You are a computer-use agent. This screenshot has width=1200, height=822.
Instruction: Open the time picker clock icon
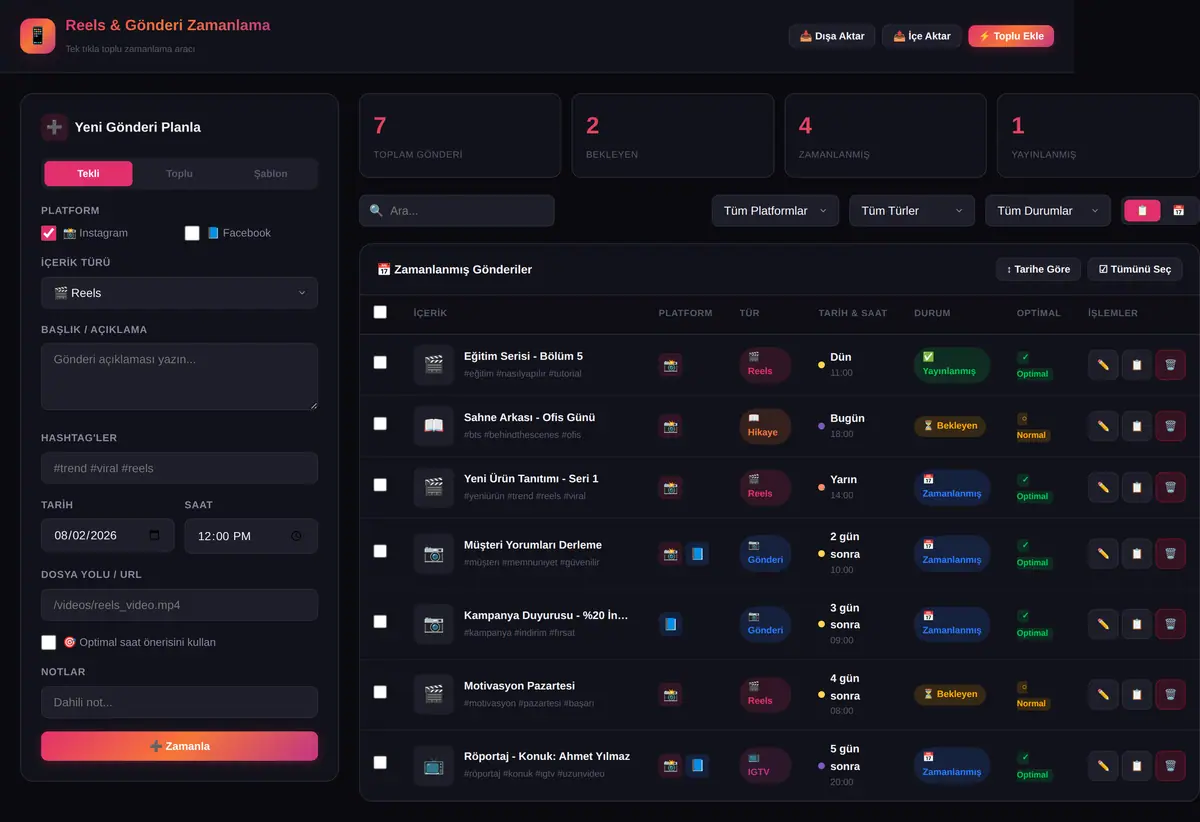coord(296,536)
